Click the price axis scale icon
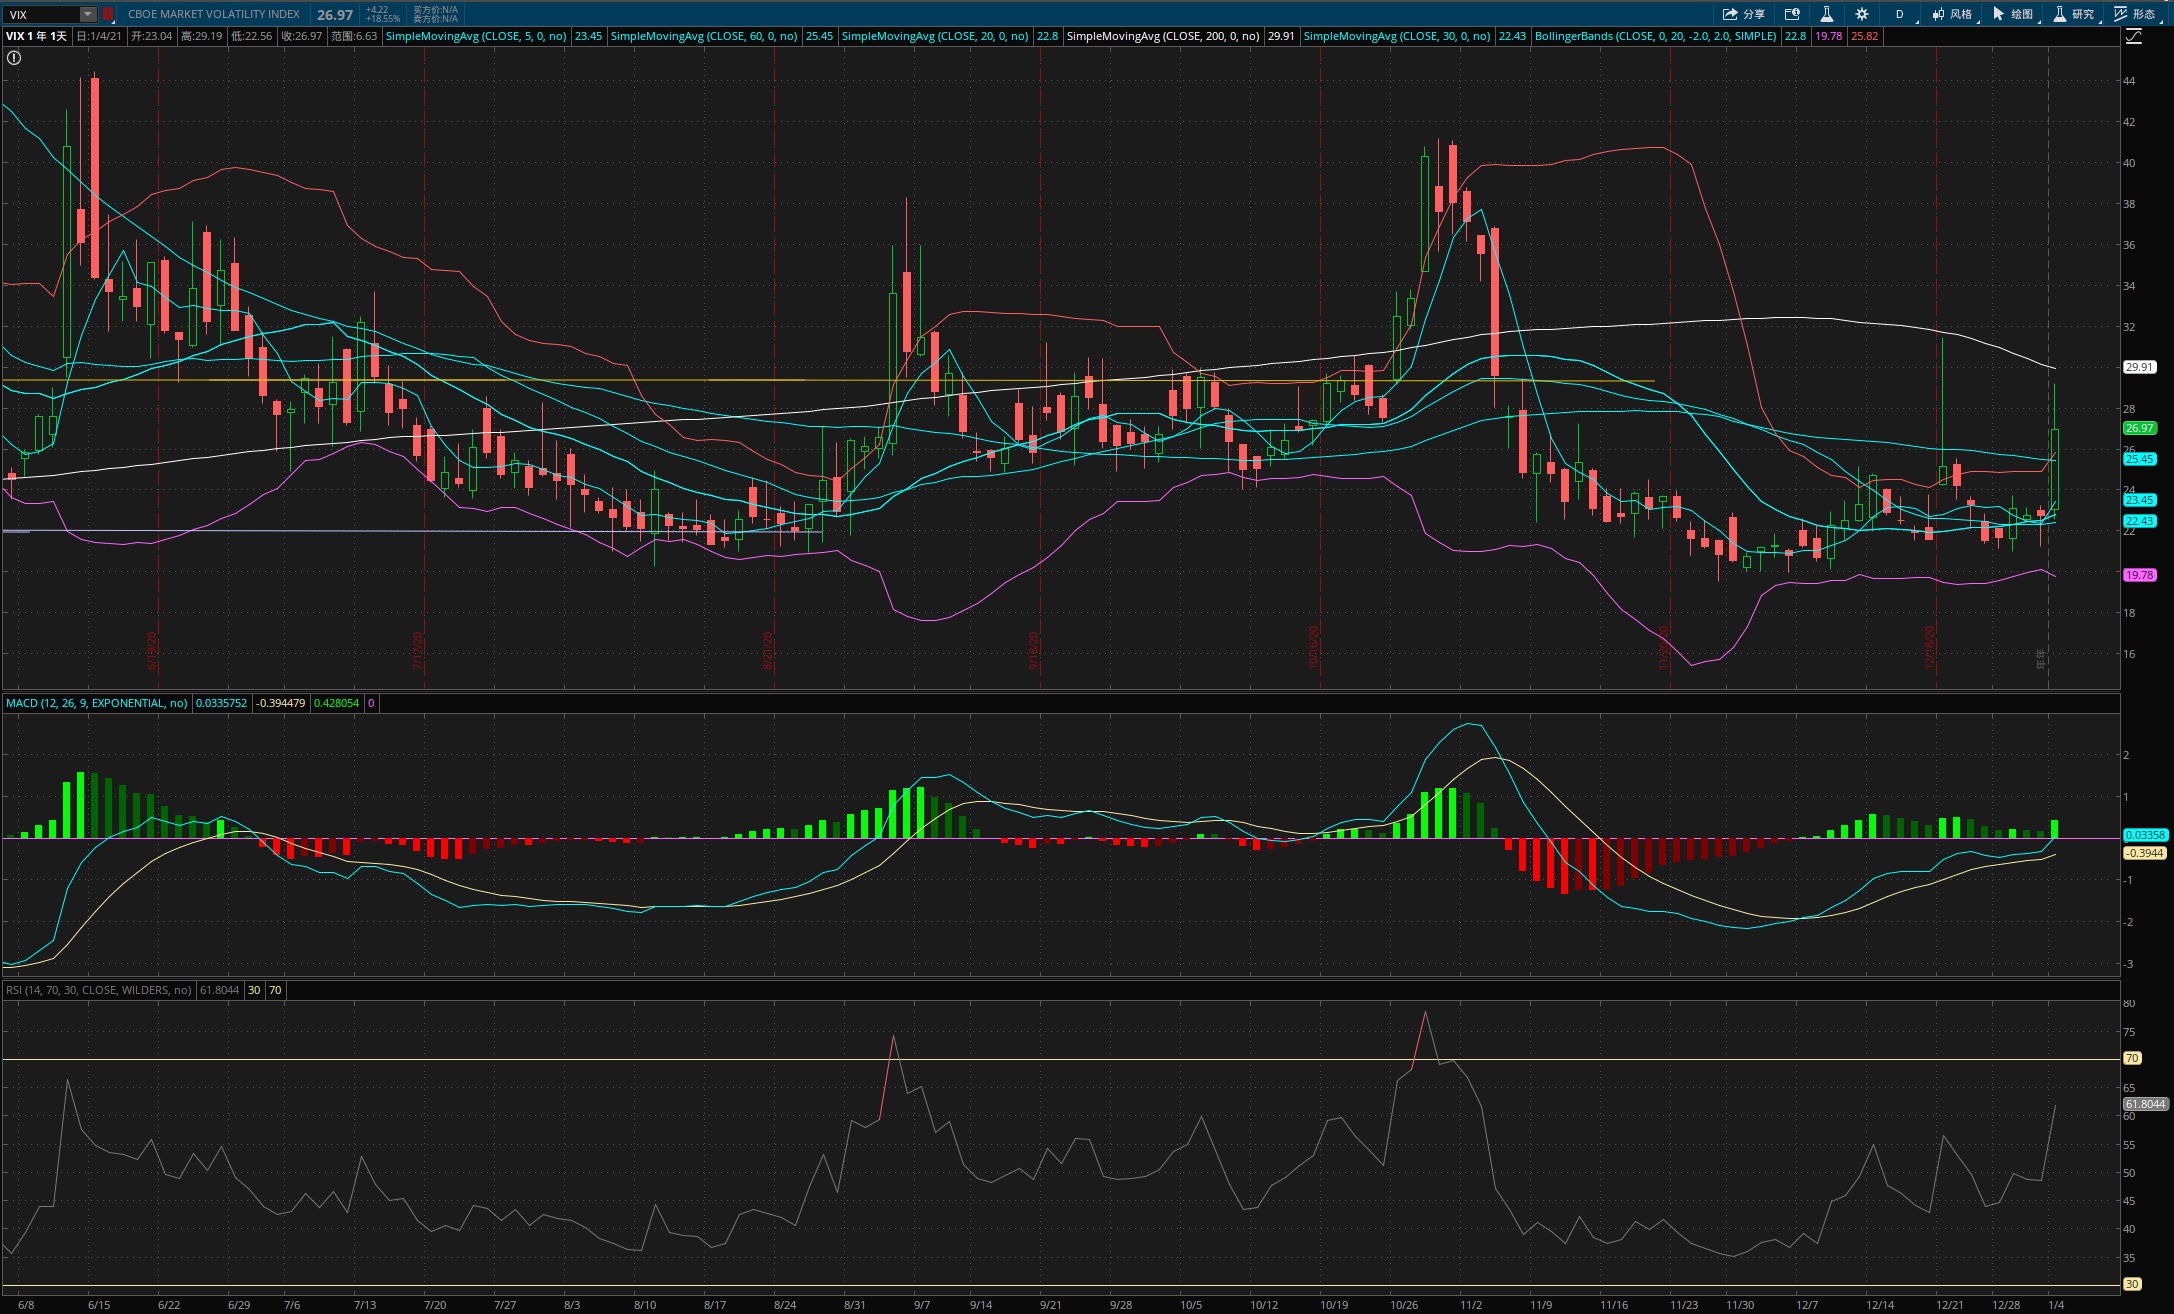Viewport: 2174px width, 1314px height. [x=2133, y=36]
